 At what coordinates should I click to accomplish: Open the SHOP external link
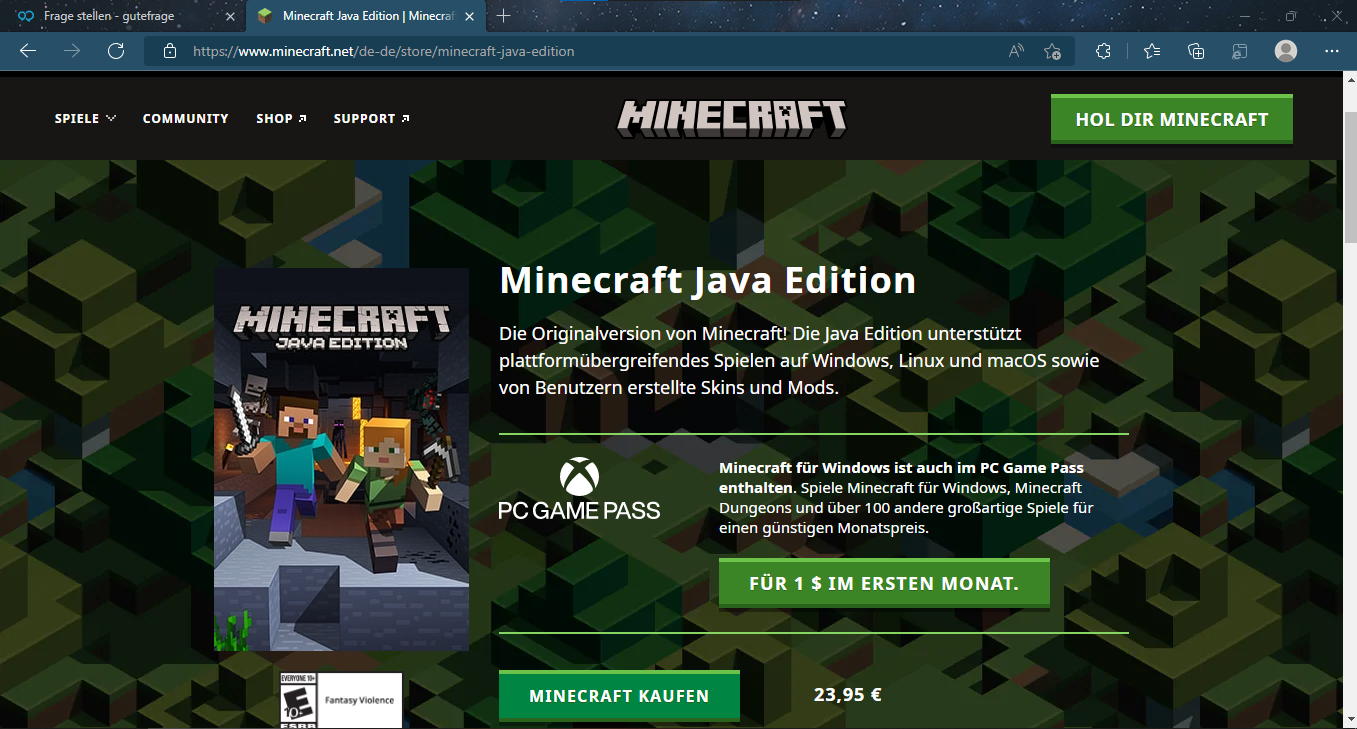coord(281,118)
